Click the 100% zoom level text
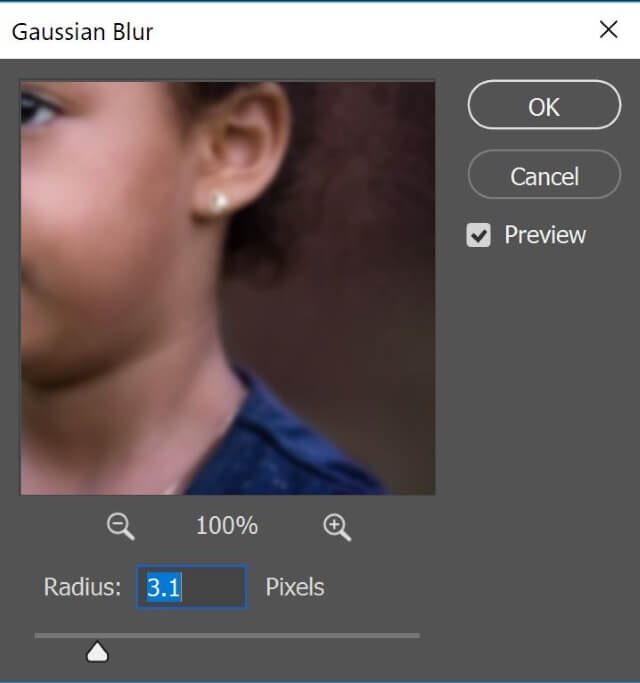This screenshot has width=640, height=683. pos(227,526)
